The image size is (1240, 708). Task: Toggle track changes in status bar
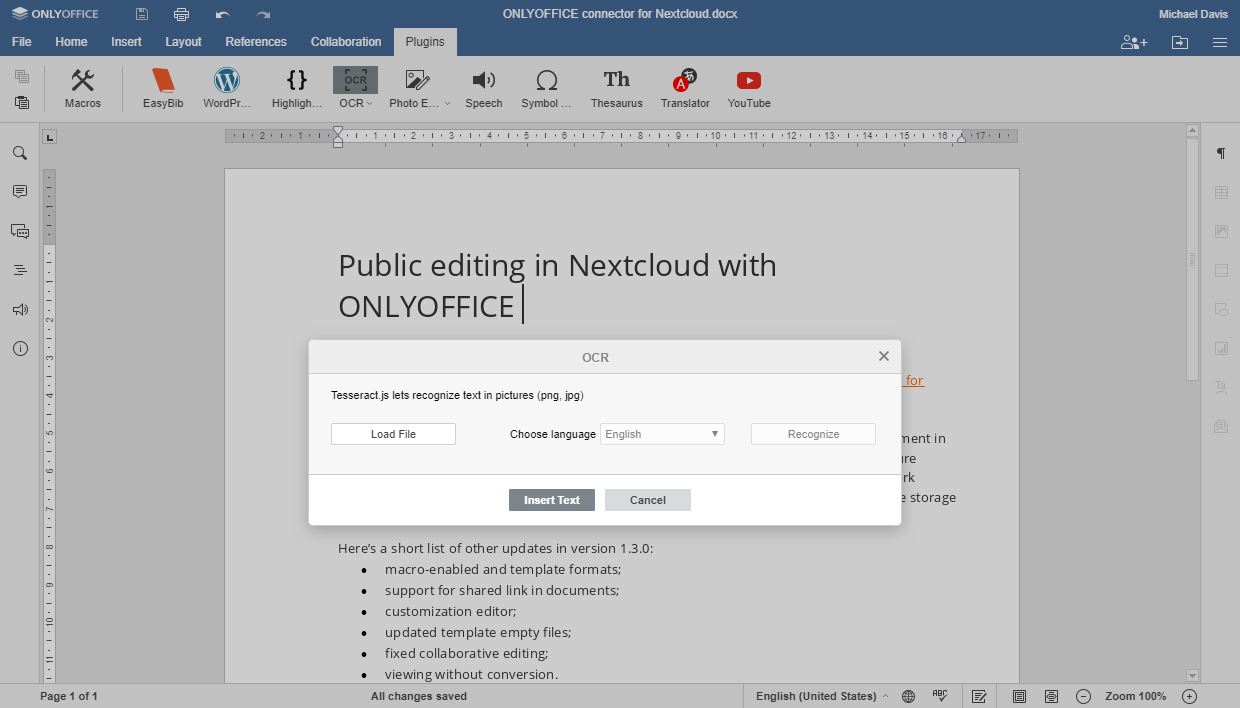tap(980, 696)
